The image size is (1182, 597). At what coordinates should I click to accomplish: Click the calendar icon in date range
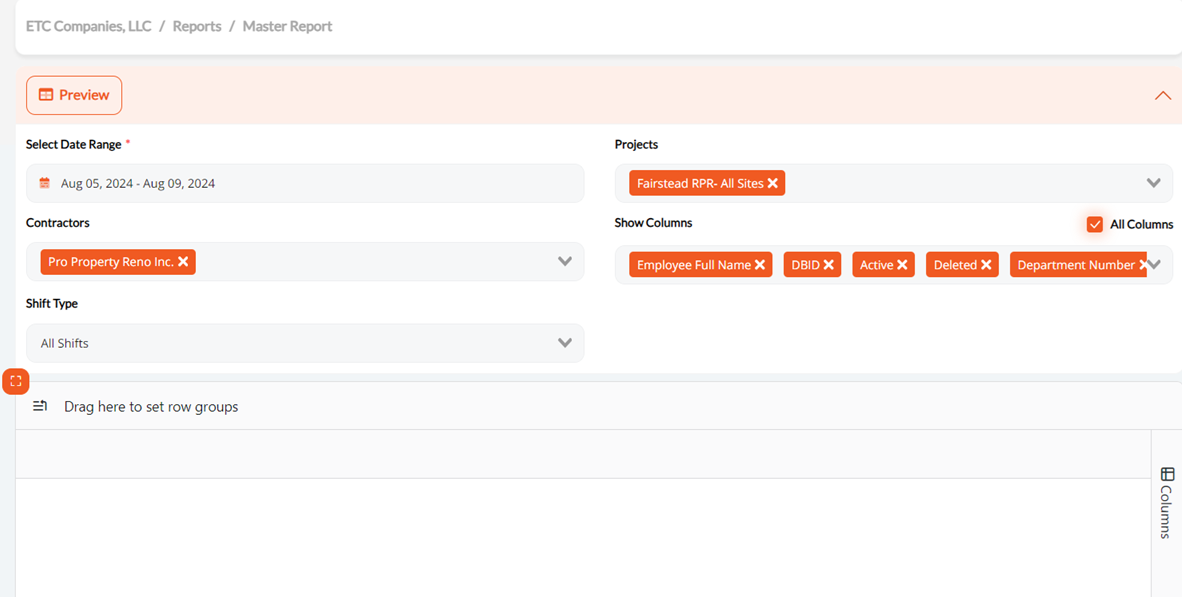pyautogui.click(x=45, y=183)
